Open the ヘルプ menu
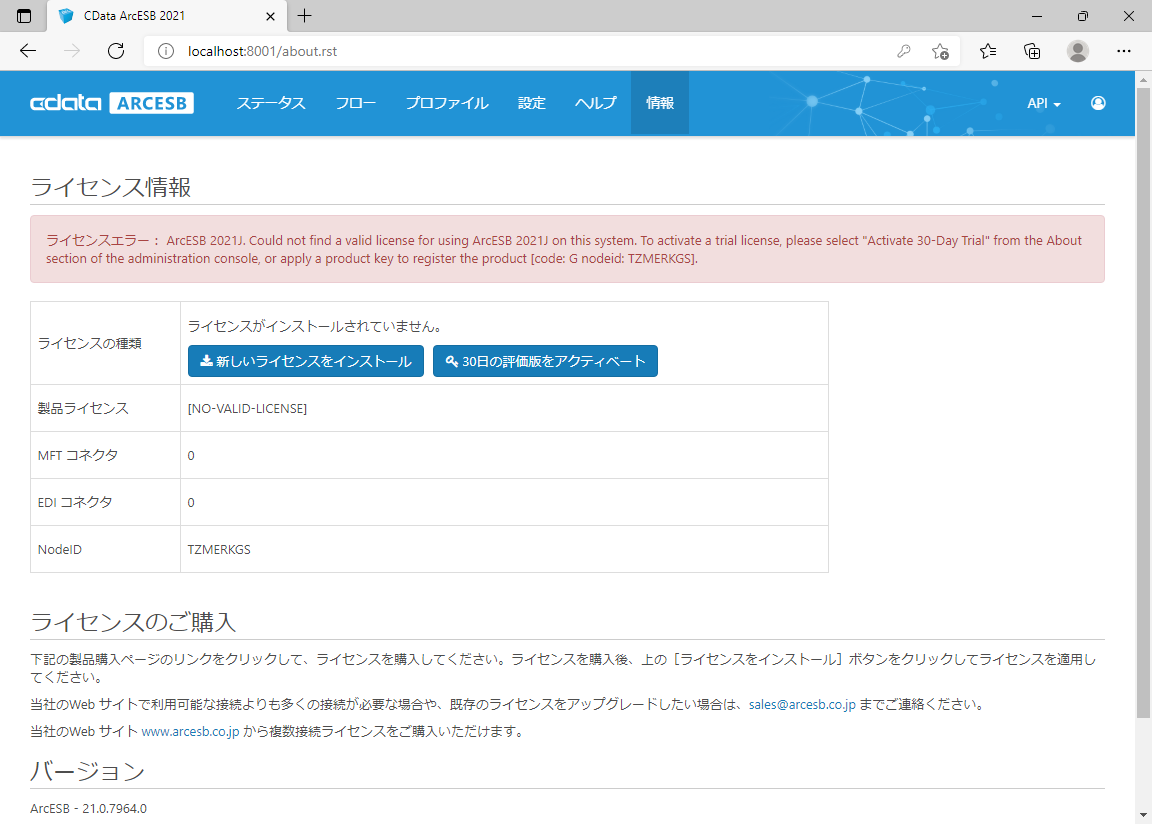The height and width of the screenshot is (824, 1152). click(596, 103)
